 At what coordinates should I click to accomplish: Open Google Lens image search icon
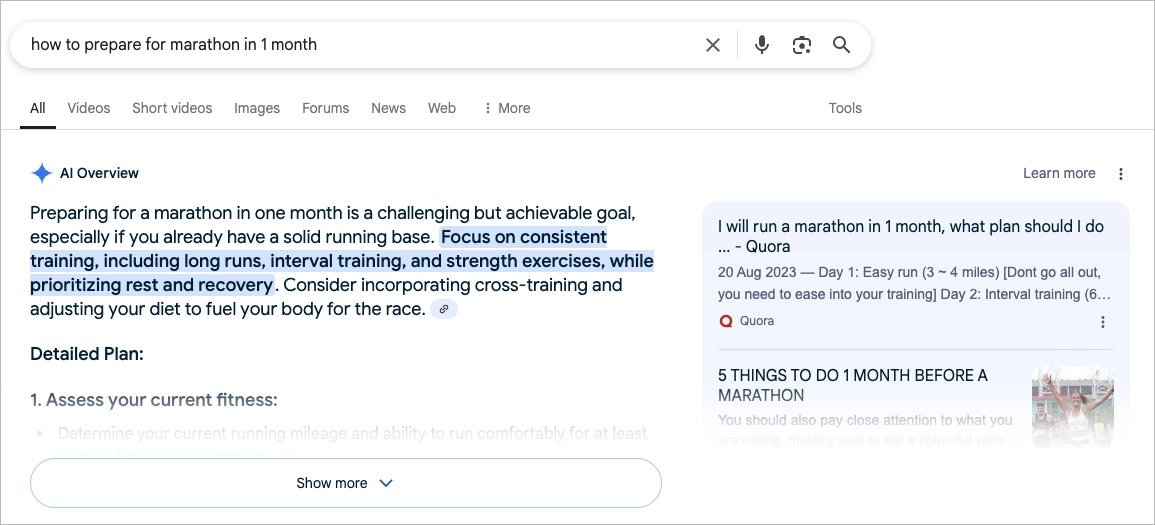coord(801,45)
